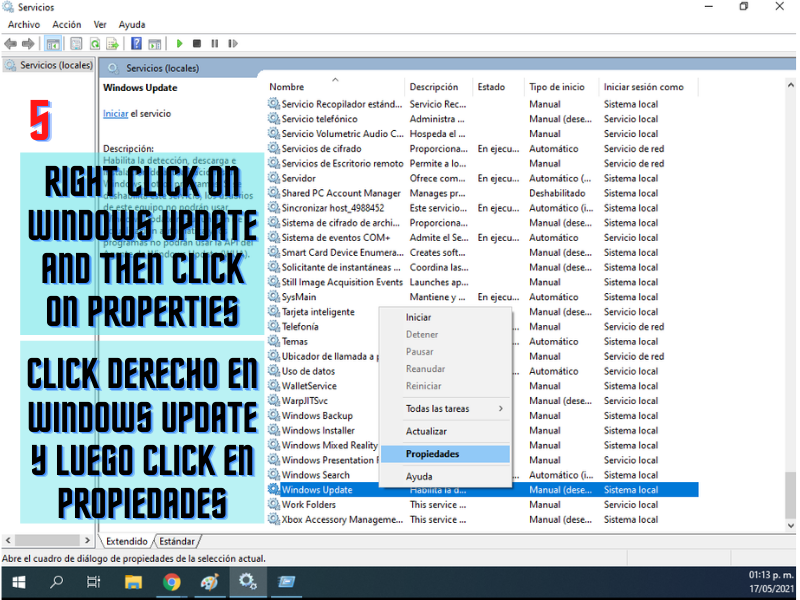
Task: Click the Export list toolbar icon
Action: tap(112, 44)
